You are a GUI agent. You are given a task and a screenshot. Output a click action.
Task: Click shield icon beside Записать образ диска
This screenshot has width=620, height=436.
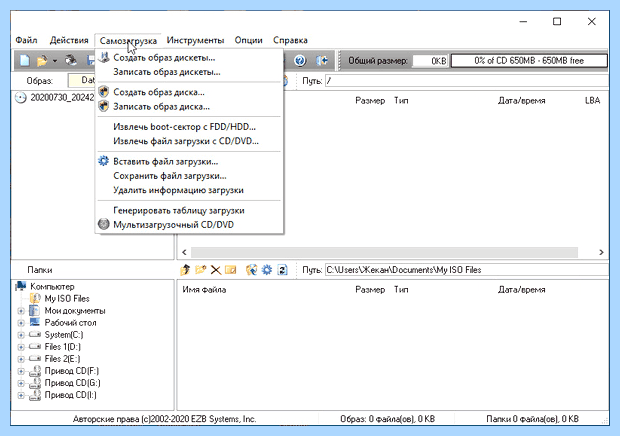[x=104, y=106]
